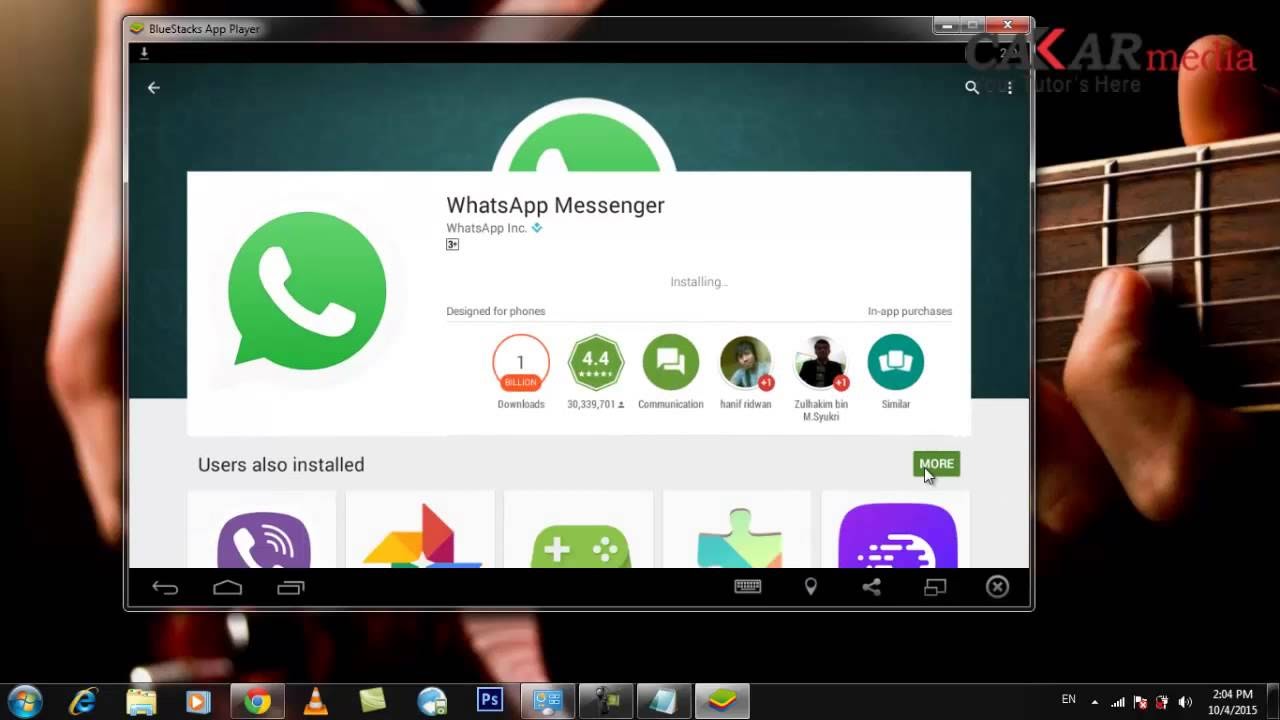
Task: Click the BlueStacks share icon
Action: click(x=872, y=587)
